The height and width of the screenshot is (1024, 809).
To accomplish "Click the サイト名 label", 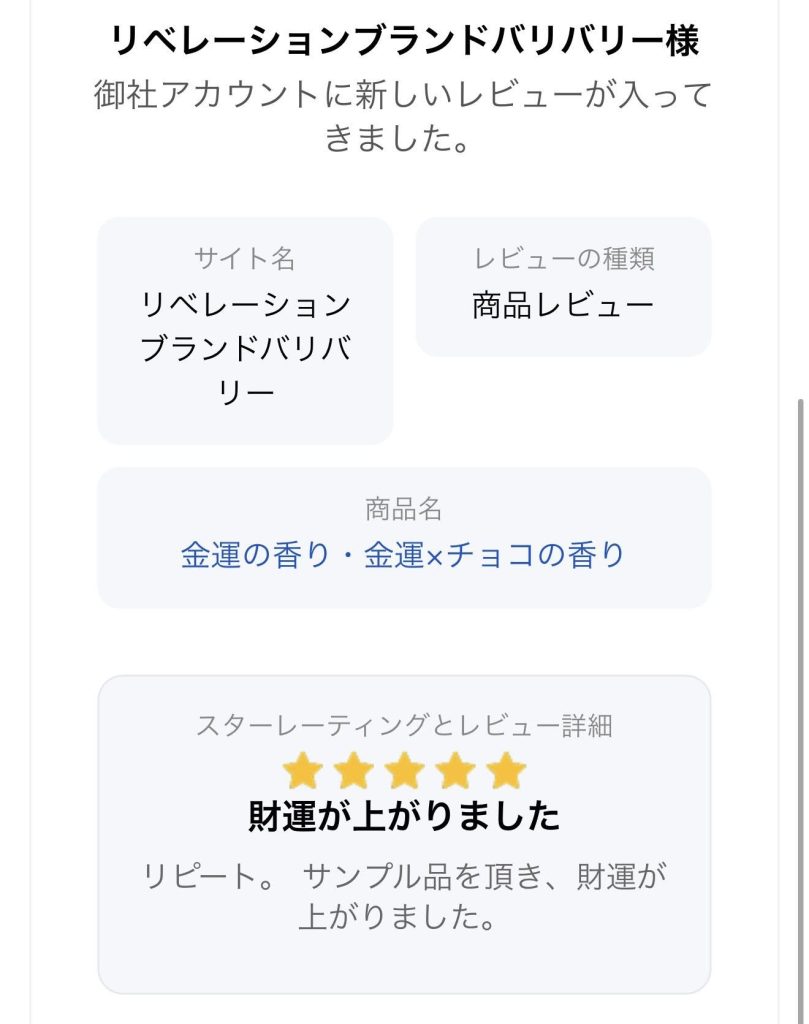I will click(x=245, y=259).
